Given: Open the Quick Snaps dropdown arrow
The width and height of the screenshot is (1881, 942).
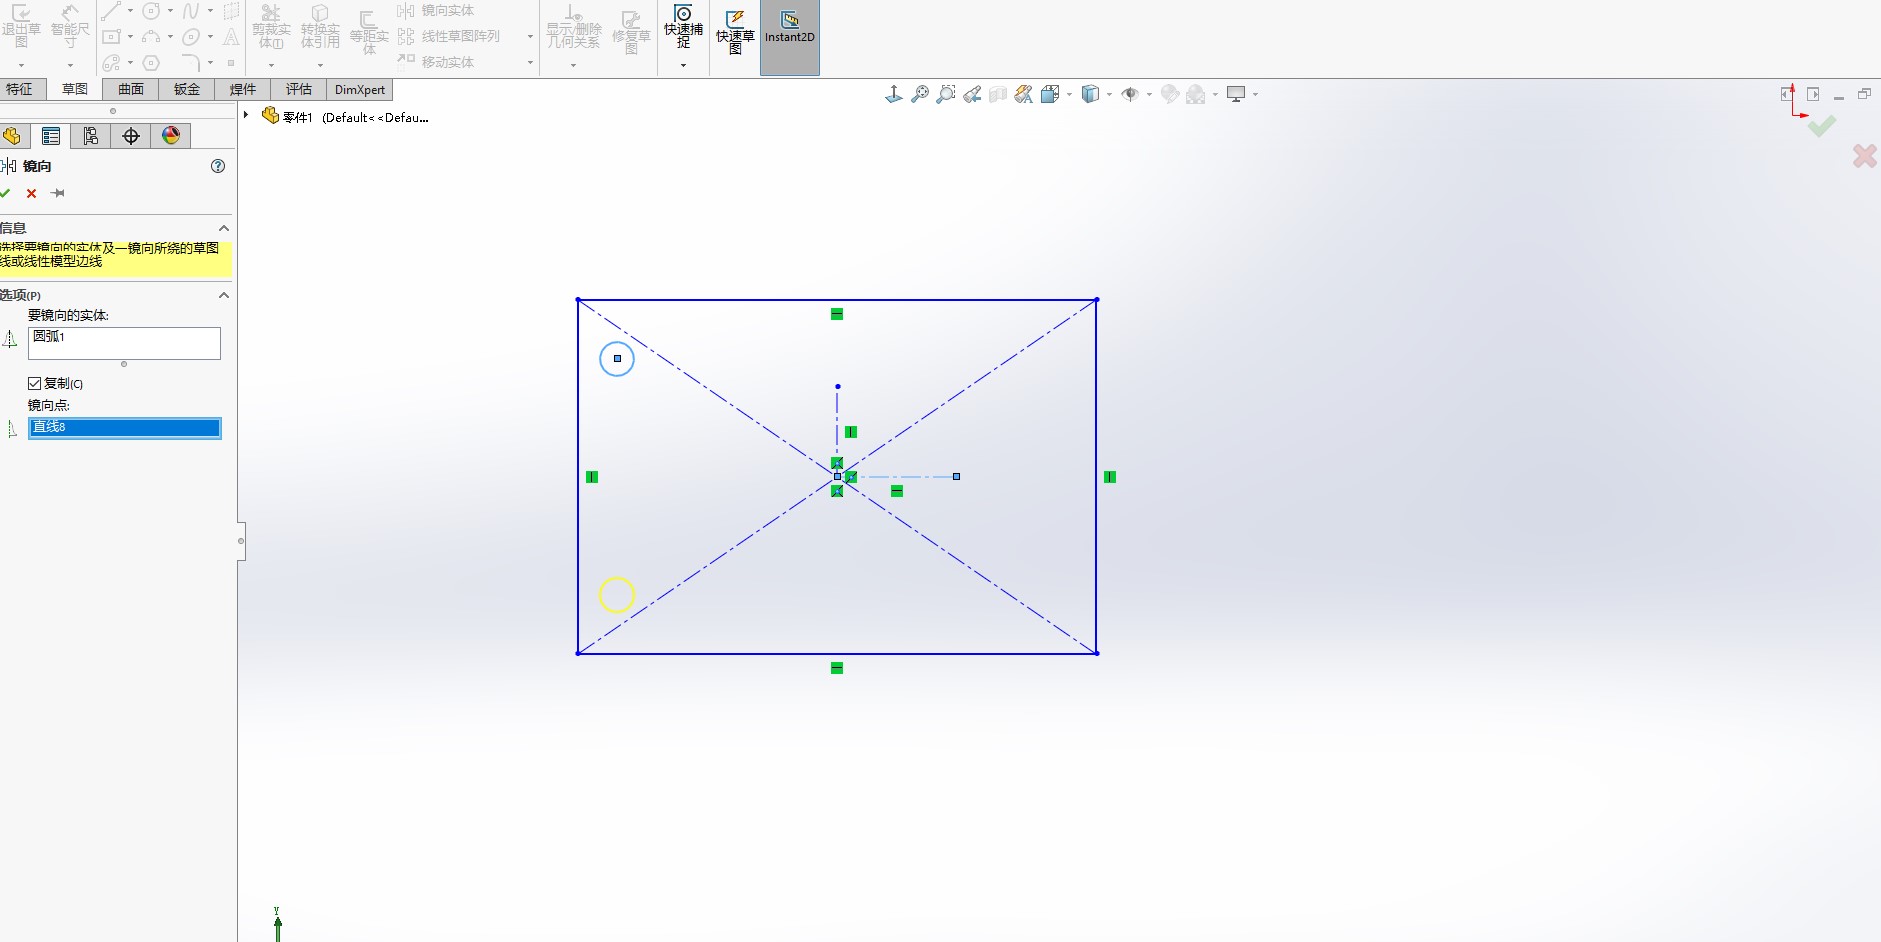Looking at the screenshot, I should point(683,65).
